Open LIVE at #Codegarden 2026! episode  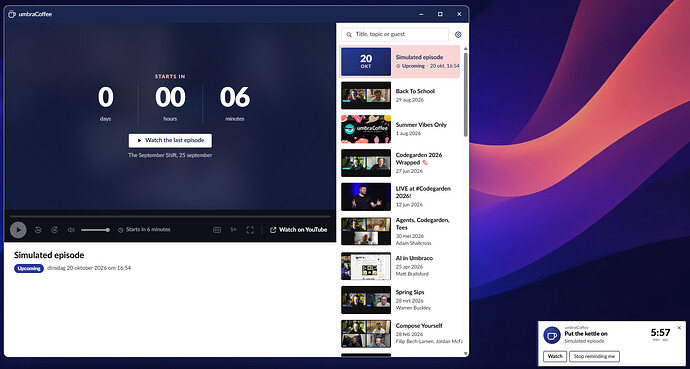(400, 197)
